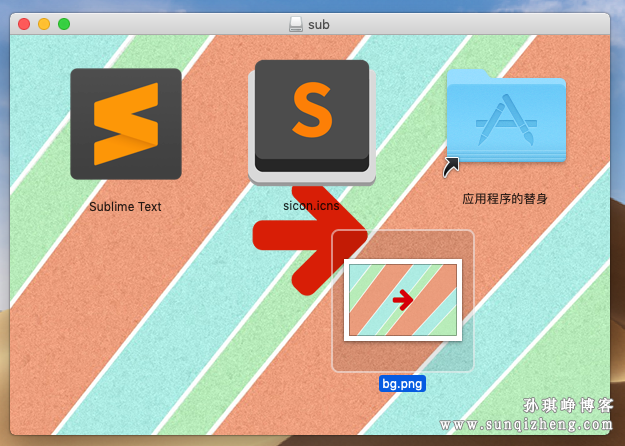Close the sub window with the red button
Image resolution: width=625 pixels, height=446 pixels.
tap(24, 24)
